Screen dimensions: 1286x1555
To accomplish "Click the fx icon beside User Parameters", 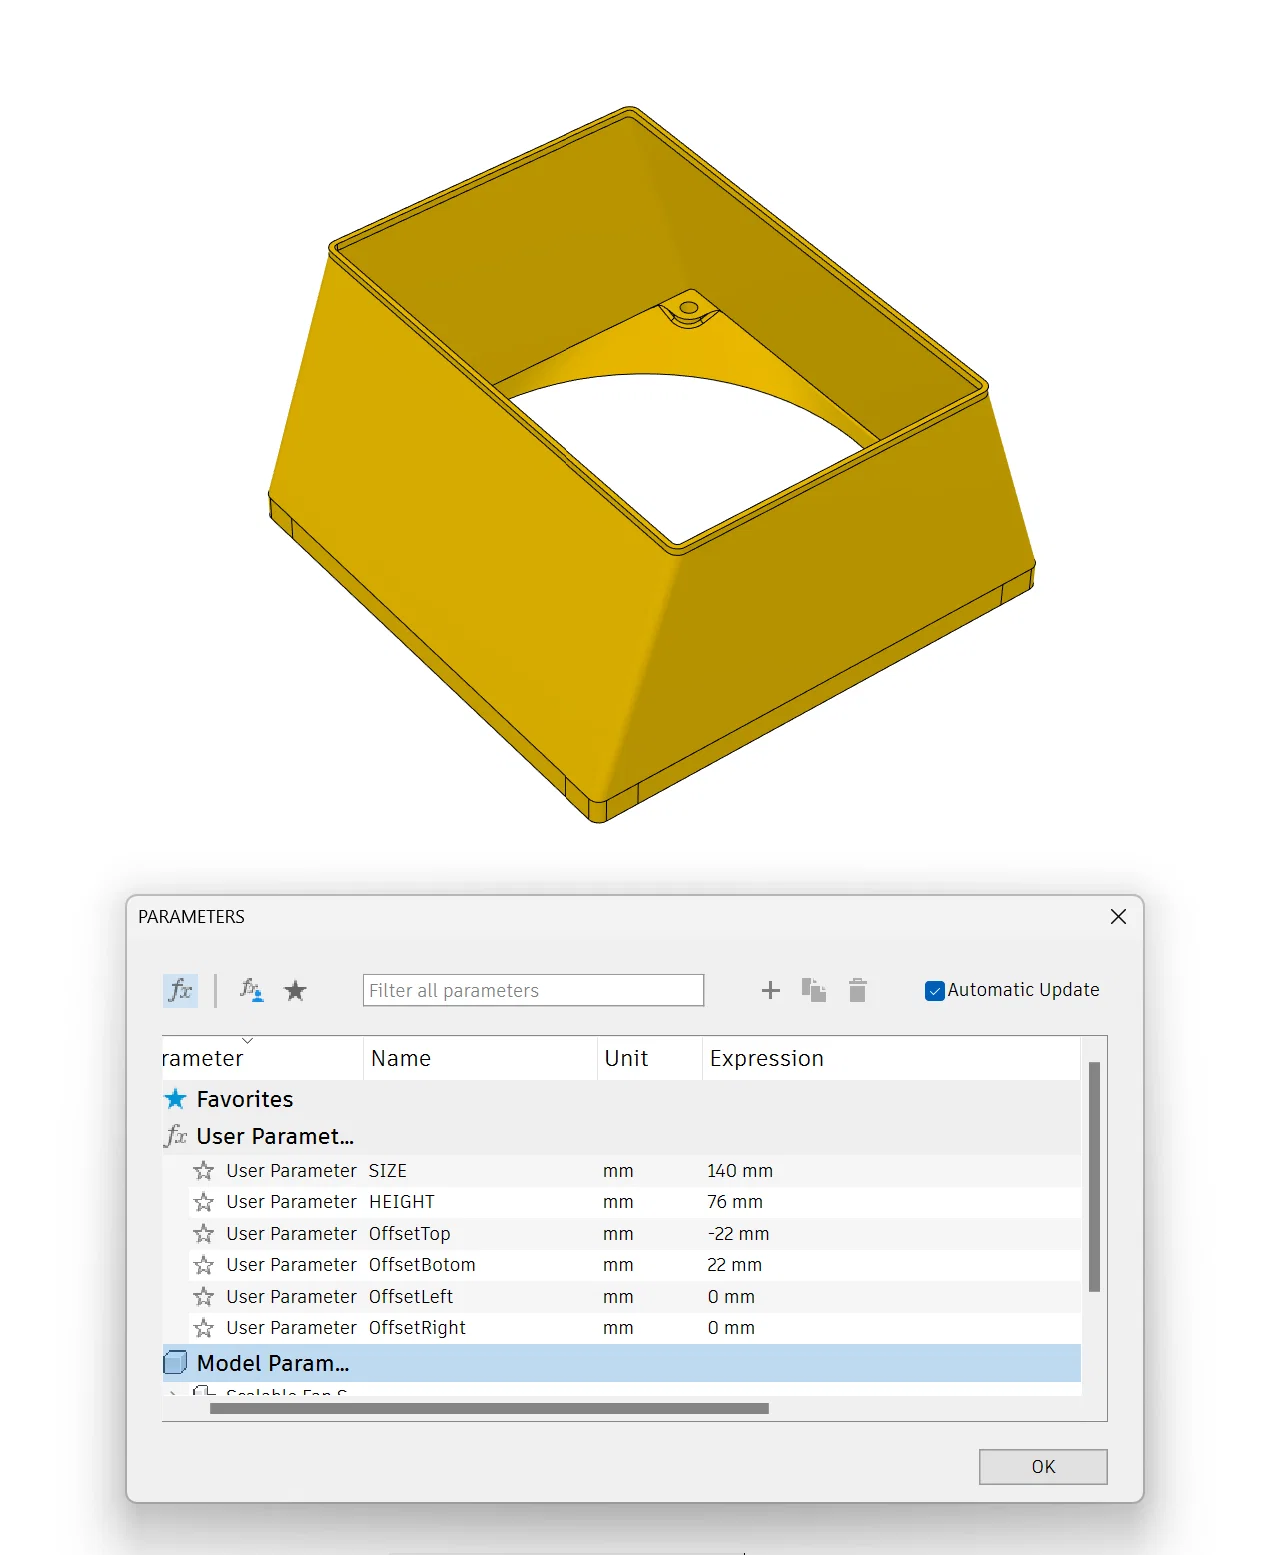I will [176, 1136].
